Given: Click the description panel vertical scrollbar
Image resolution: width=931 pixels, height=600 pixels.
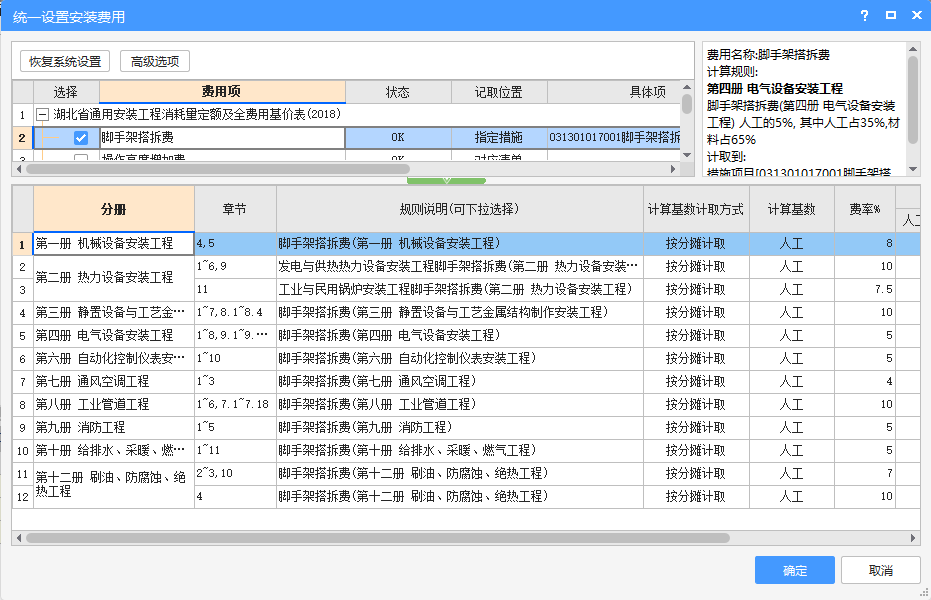Looking at the screenshot, I should point(913,100).
